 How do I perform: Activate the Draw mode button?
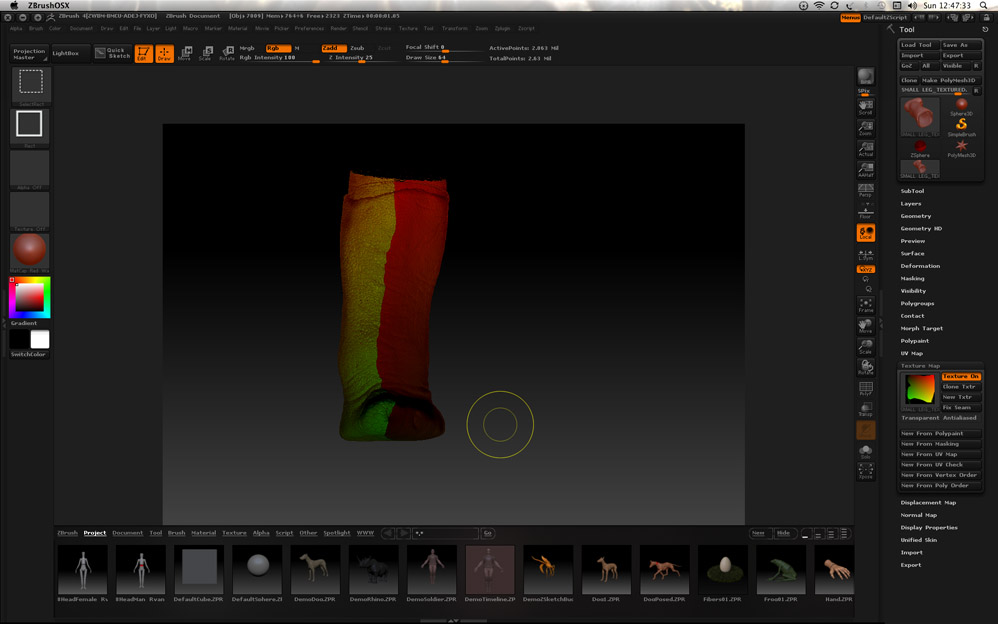(164, 53)
